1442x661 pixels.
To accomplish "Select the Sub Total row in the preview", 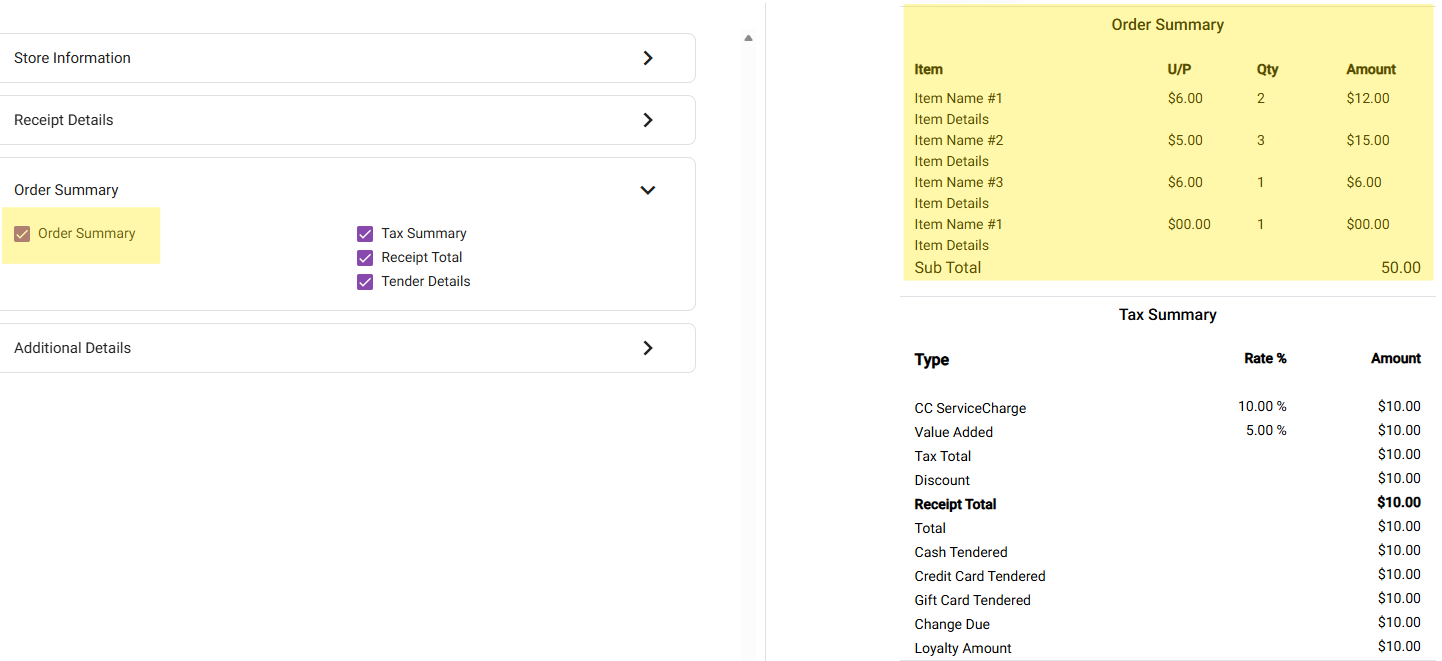I will coord(948,268).
